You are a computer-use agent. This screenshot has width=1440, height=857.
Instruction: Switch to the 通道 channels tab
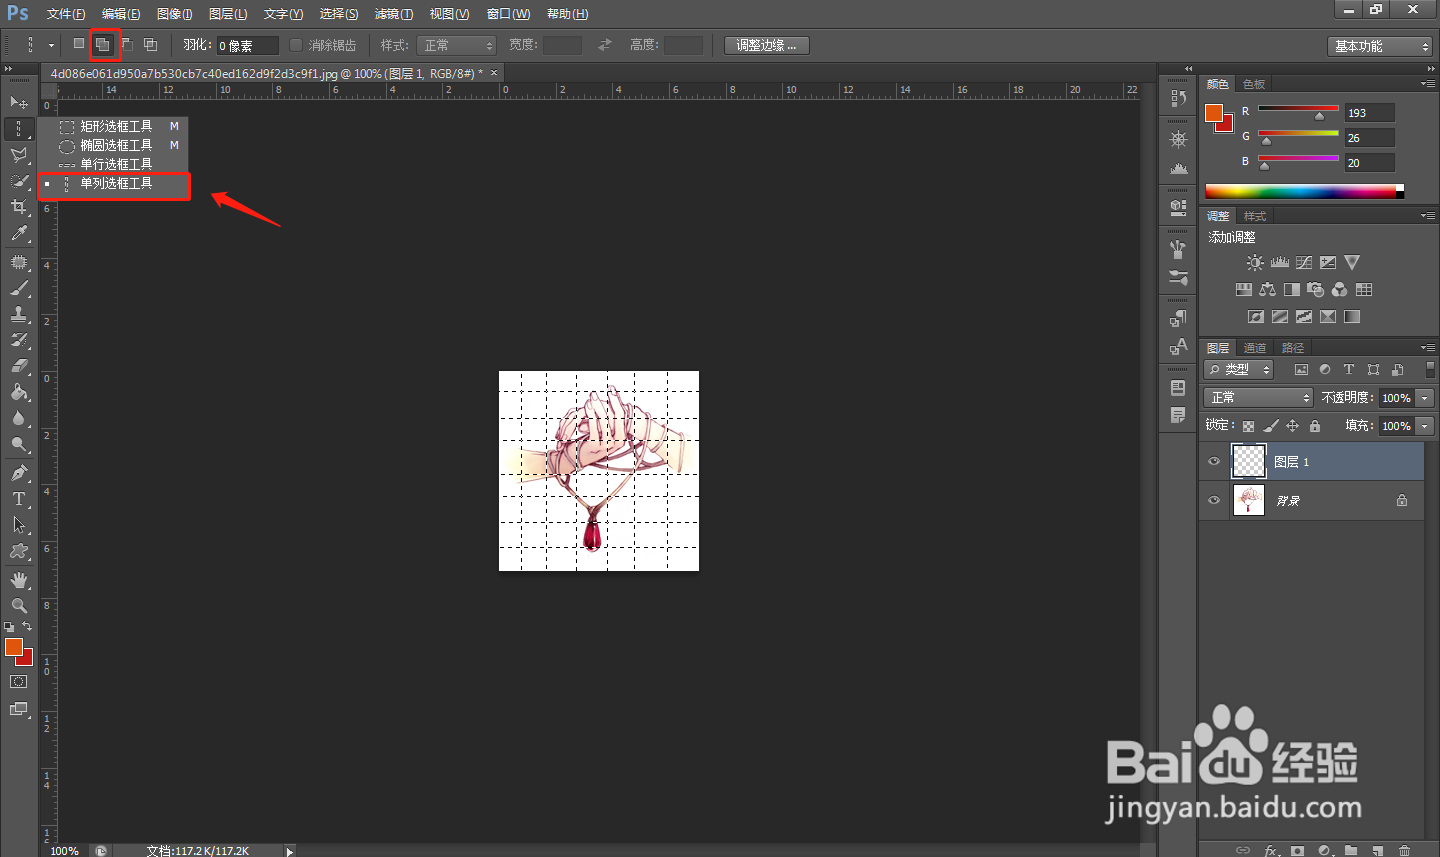pyautogui.click(x=1255, y=348)
